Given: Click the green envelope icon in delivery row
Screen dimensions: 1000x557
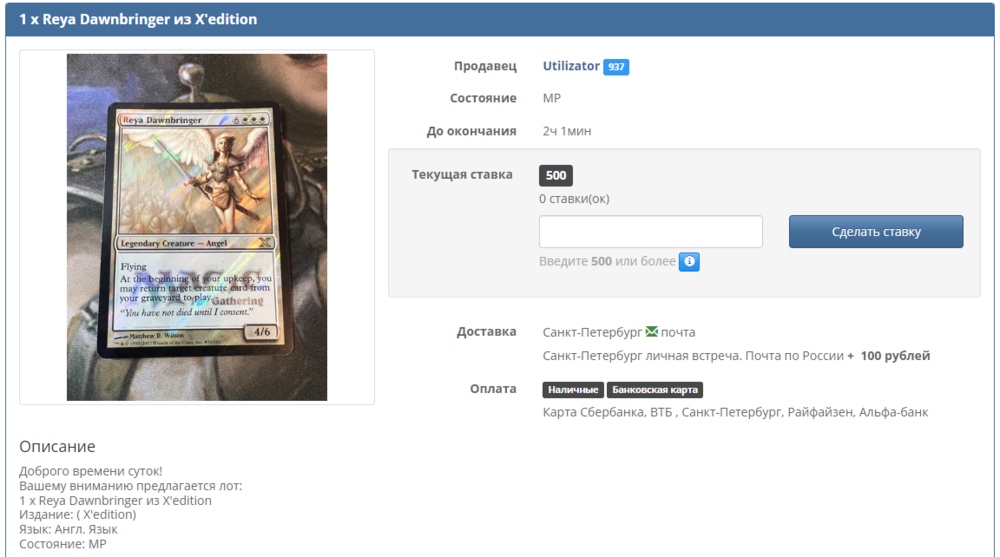Looking at the screenshot, I should [652, 332].
